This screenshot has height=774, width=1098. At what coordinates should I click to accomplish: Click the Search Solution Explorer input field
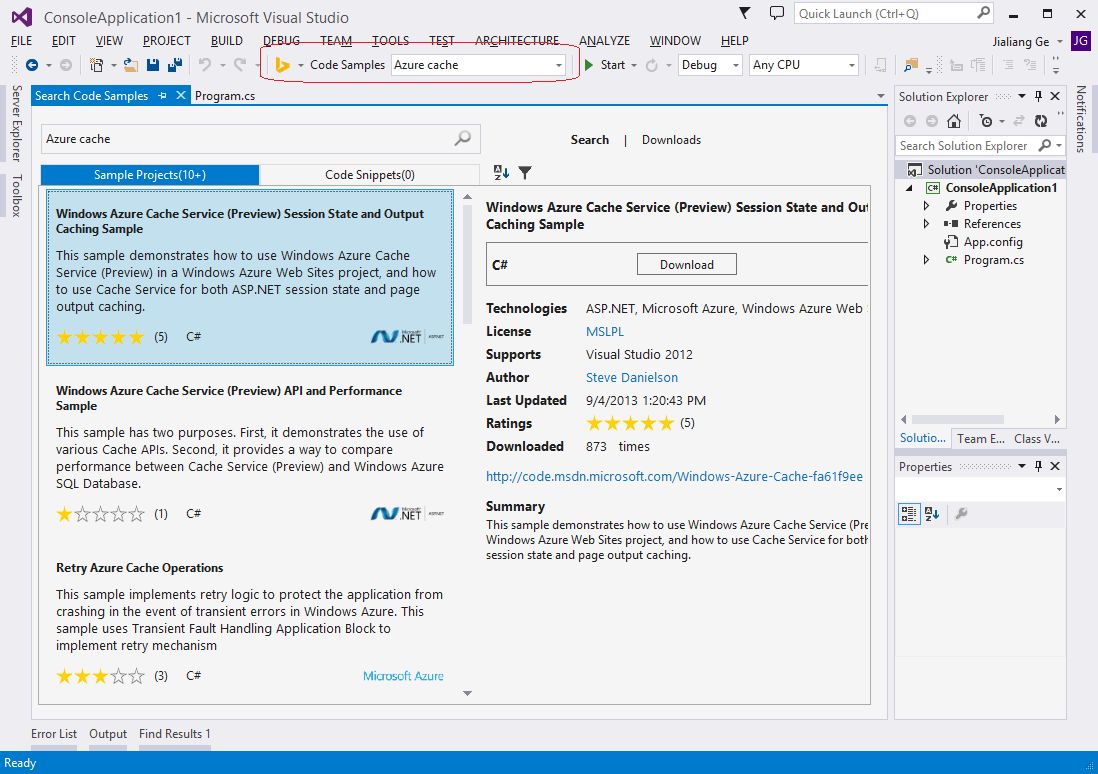965,146
